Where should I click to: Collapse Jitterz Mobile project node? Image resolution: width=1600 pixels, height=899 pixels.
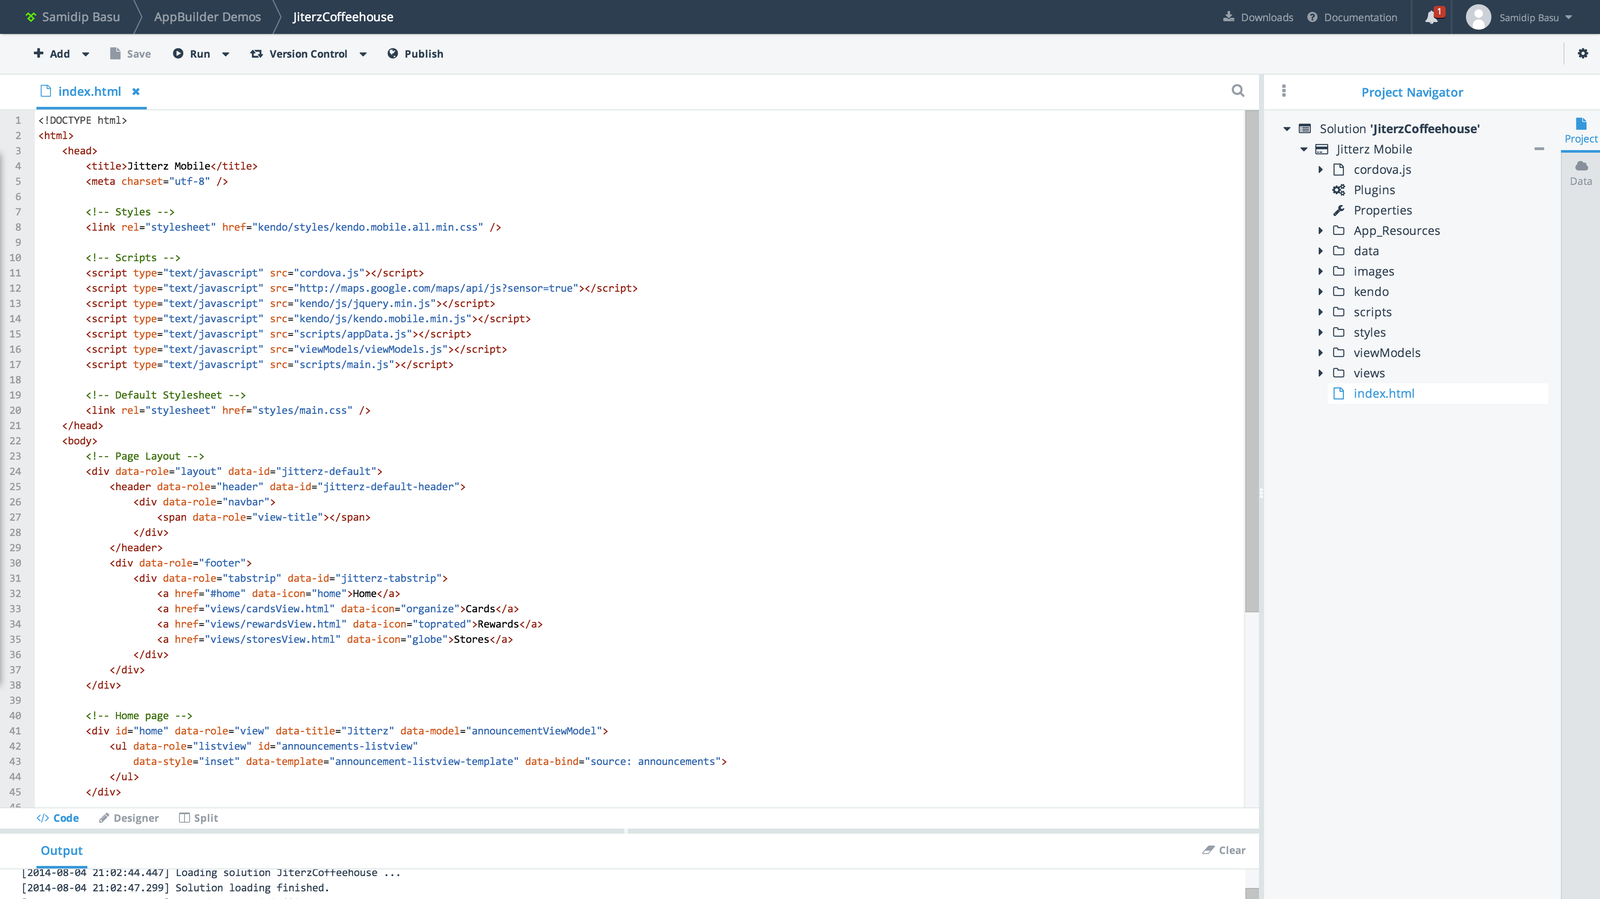(x=1304, y=149)
